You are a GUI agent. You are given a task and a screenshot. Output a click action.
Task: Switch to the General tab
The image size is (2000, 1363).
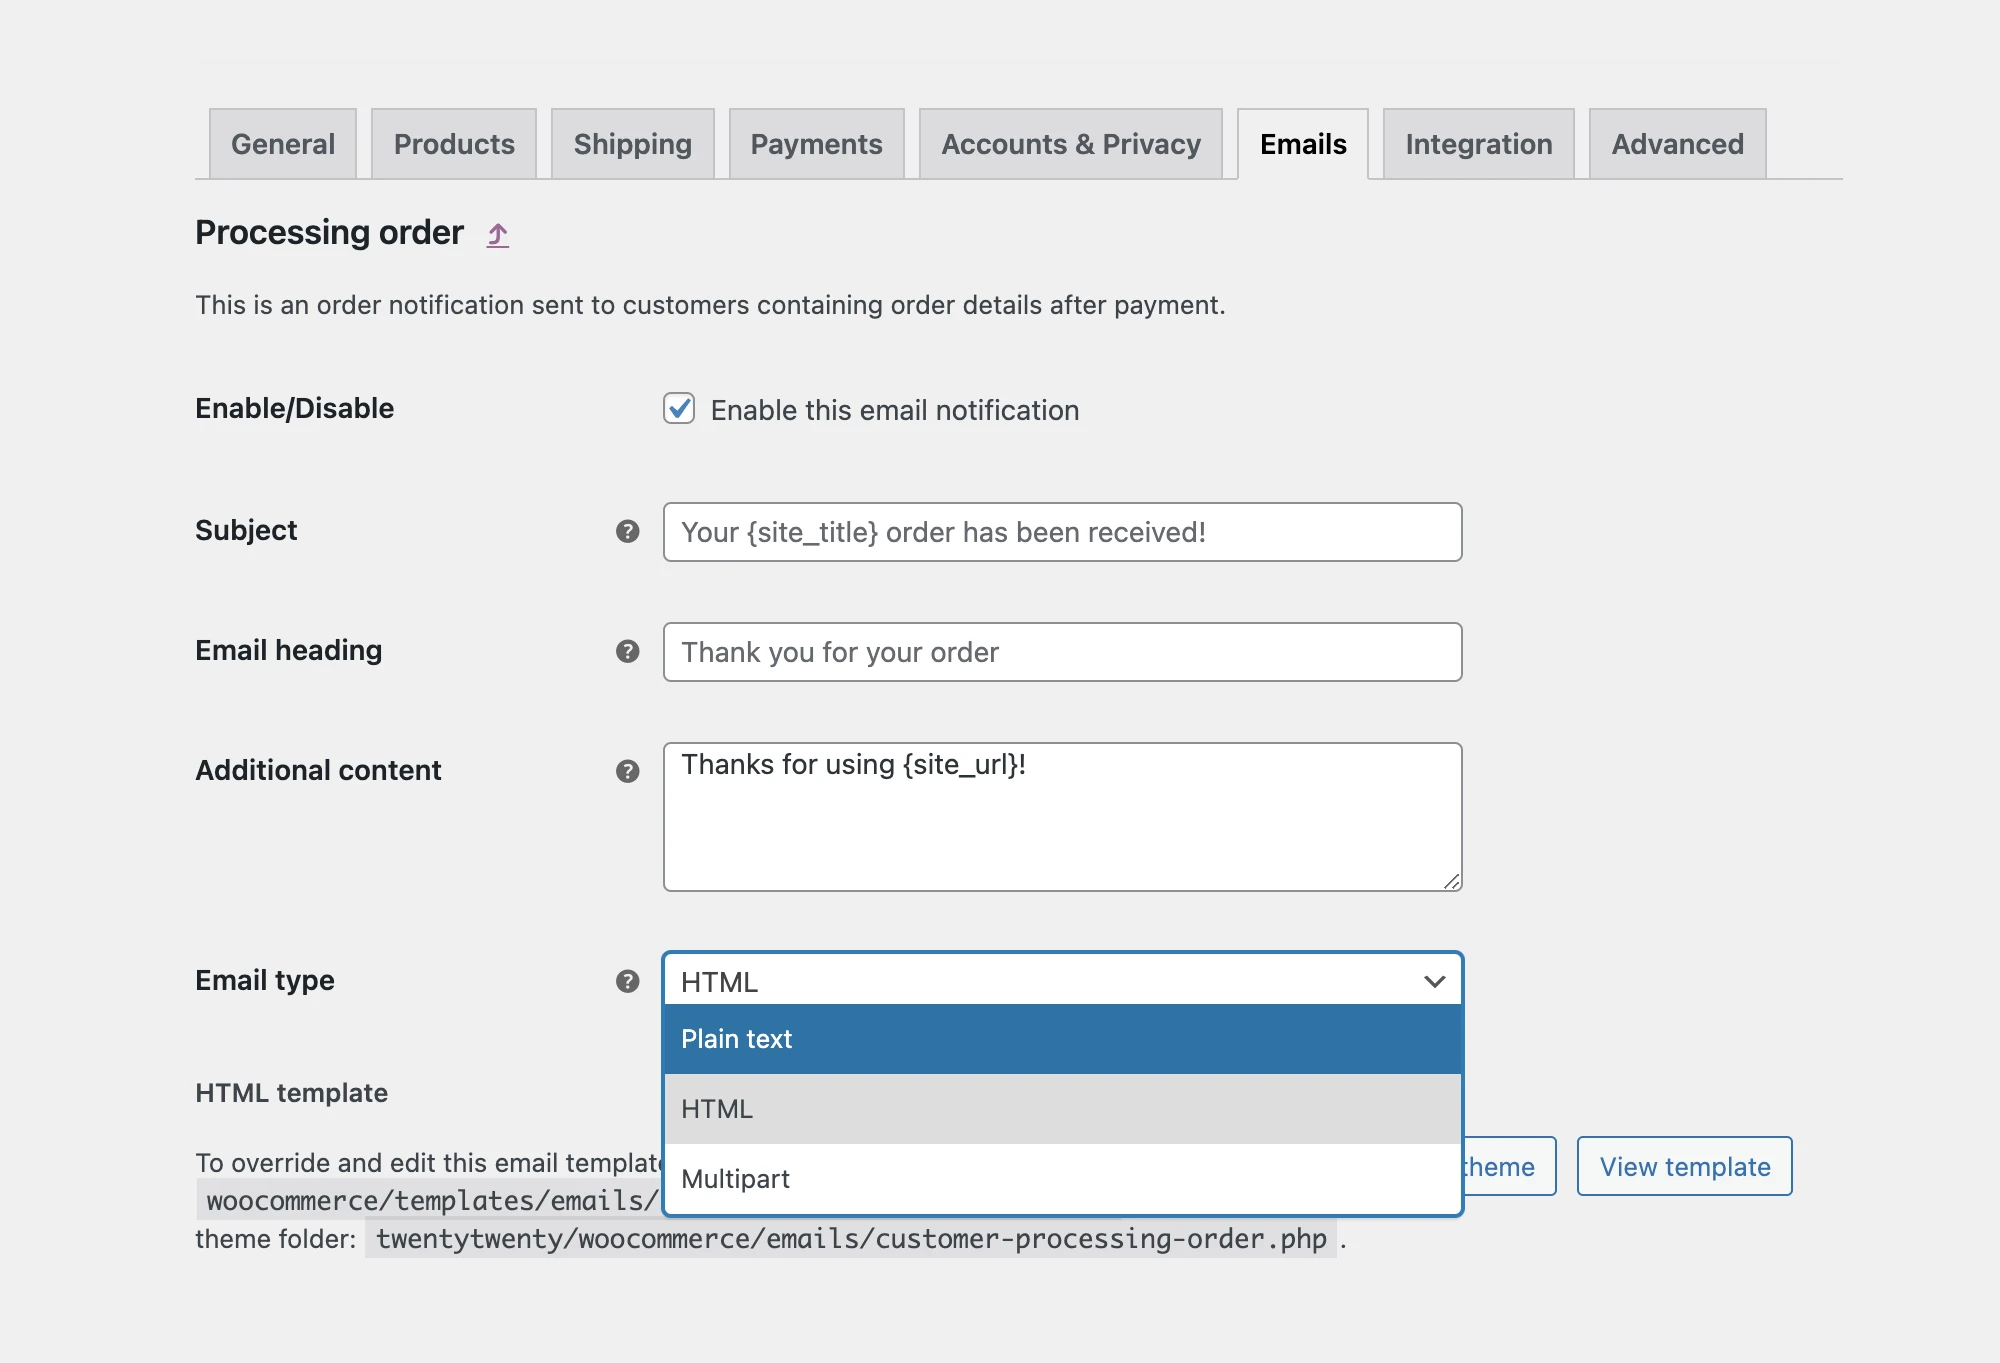point(283,144)
